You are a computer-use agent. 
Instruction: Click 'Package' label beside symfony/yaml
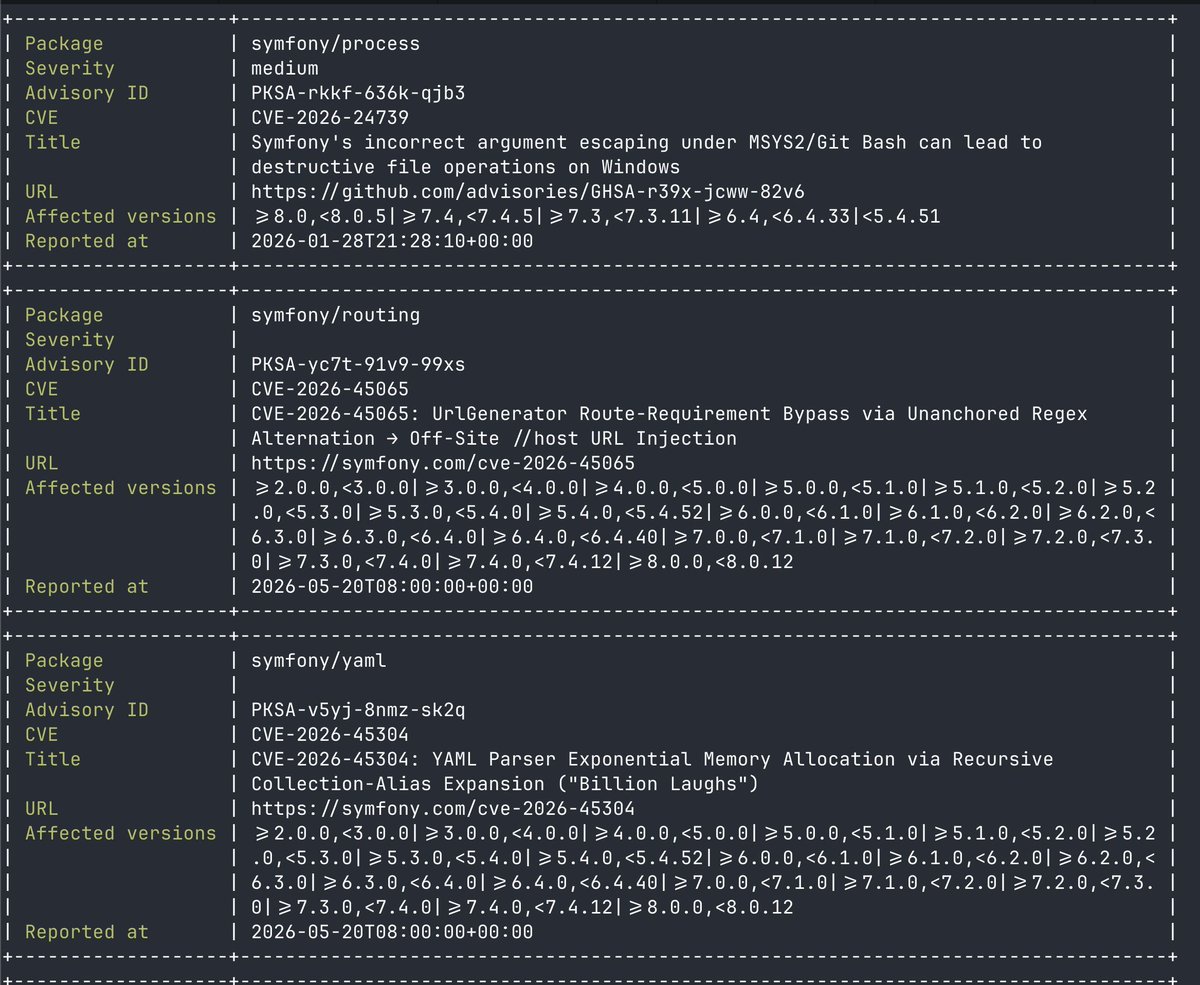64,660
